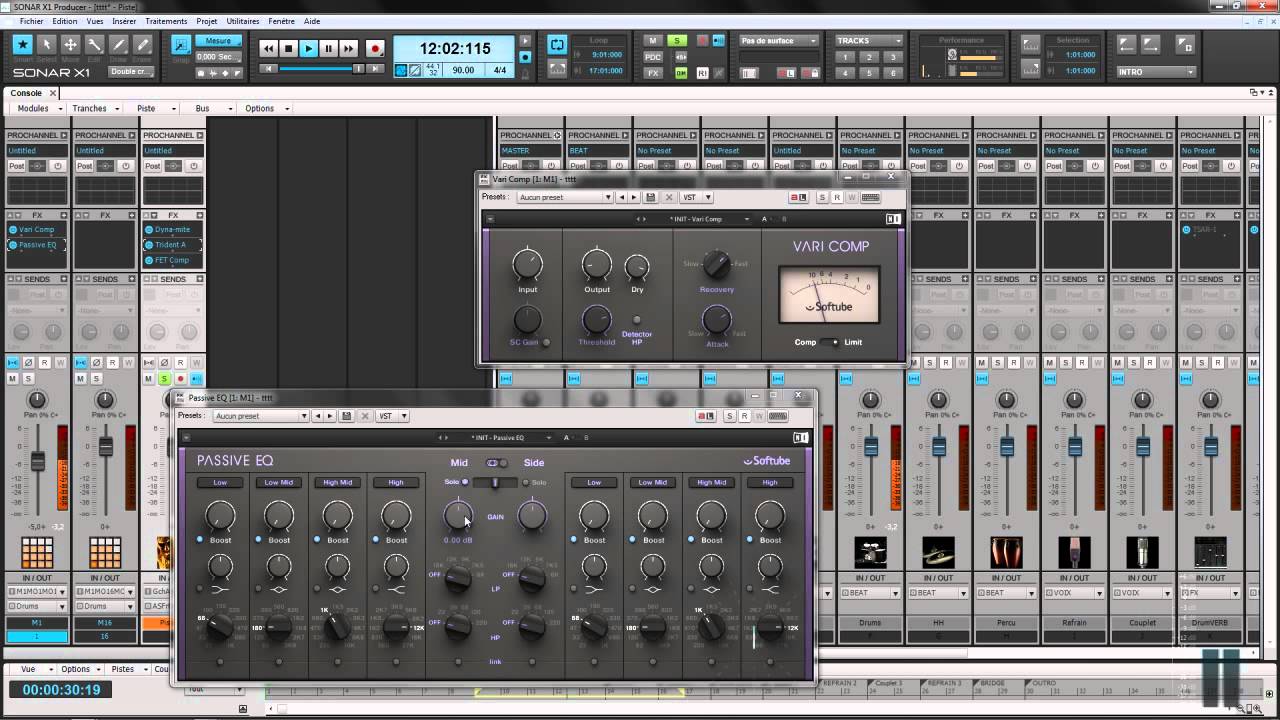Open the Fichier menu
Screen dimensions: 1280x720
pyautogui.click(x=31, y=21)
